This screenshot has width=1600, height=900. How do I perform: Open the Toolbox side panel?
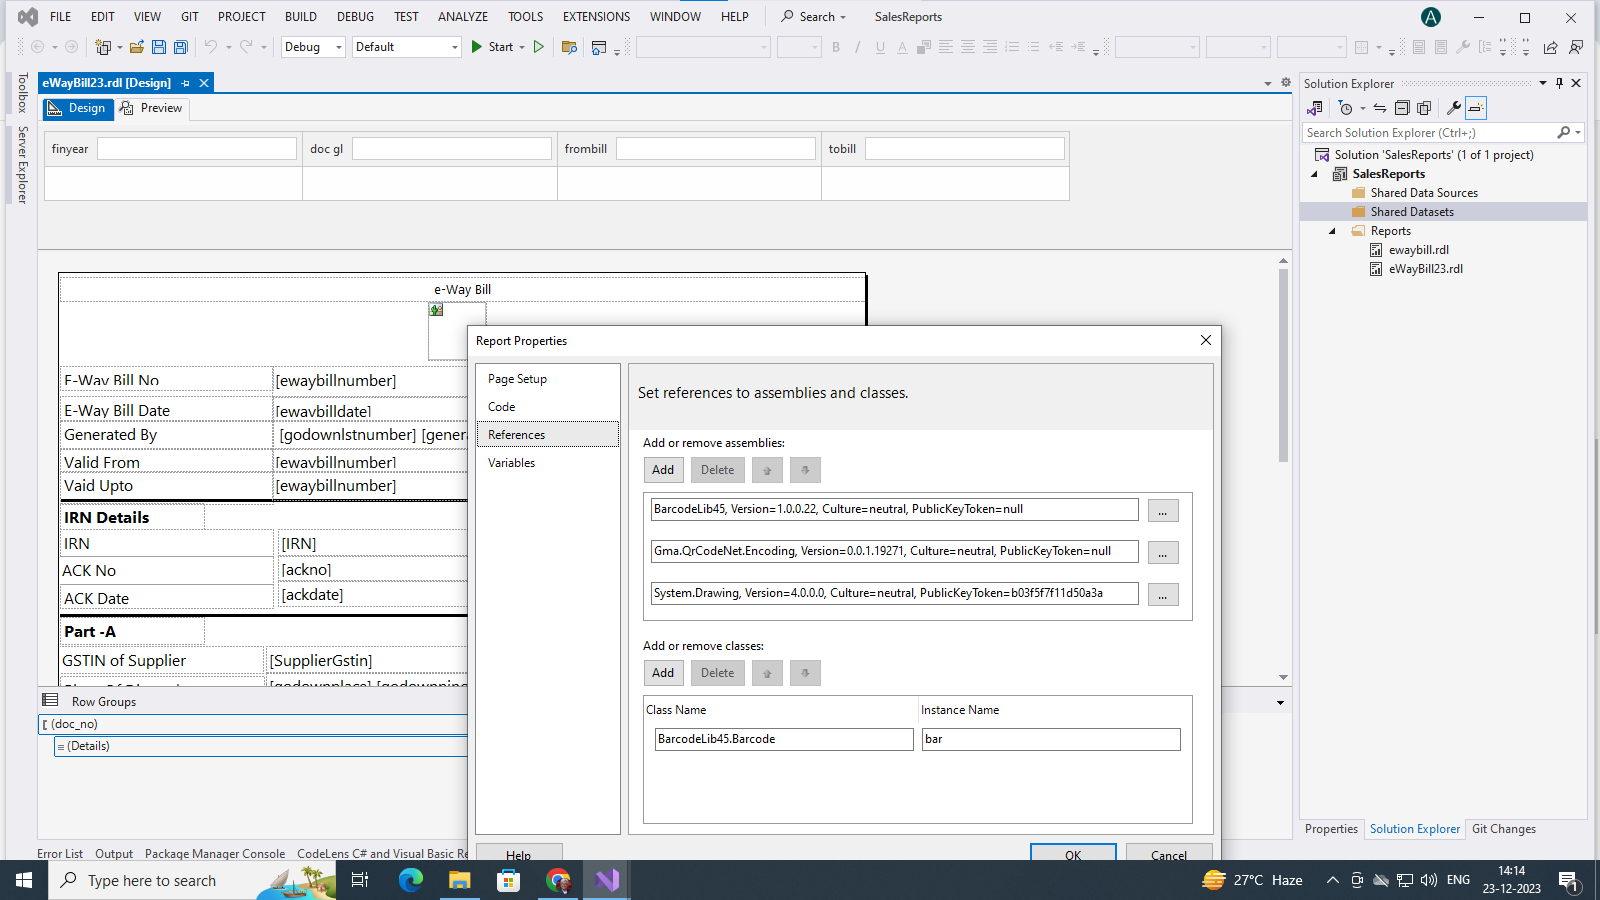(x=22, y=93)
